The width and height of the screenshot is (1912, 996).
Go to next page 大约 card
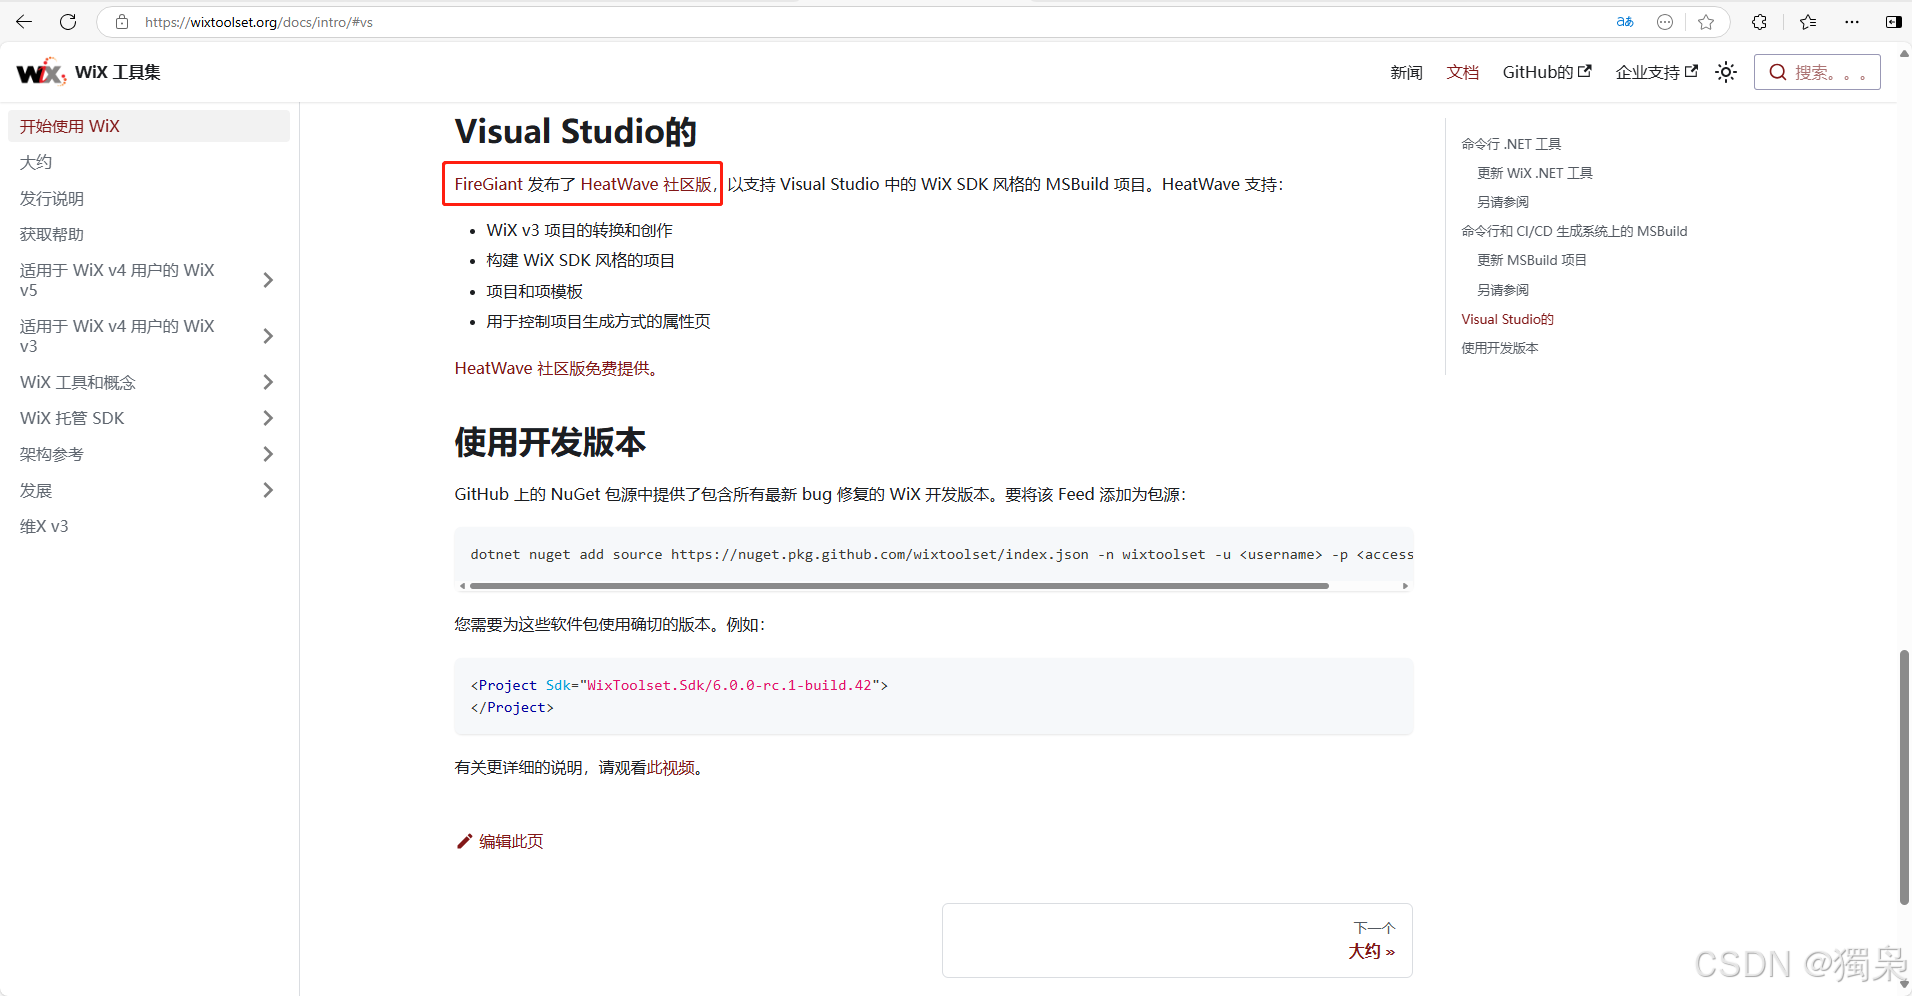point(1177,941)
